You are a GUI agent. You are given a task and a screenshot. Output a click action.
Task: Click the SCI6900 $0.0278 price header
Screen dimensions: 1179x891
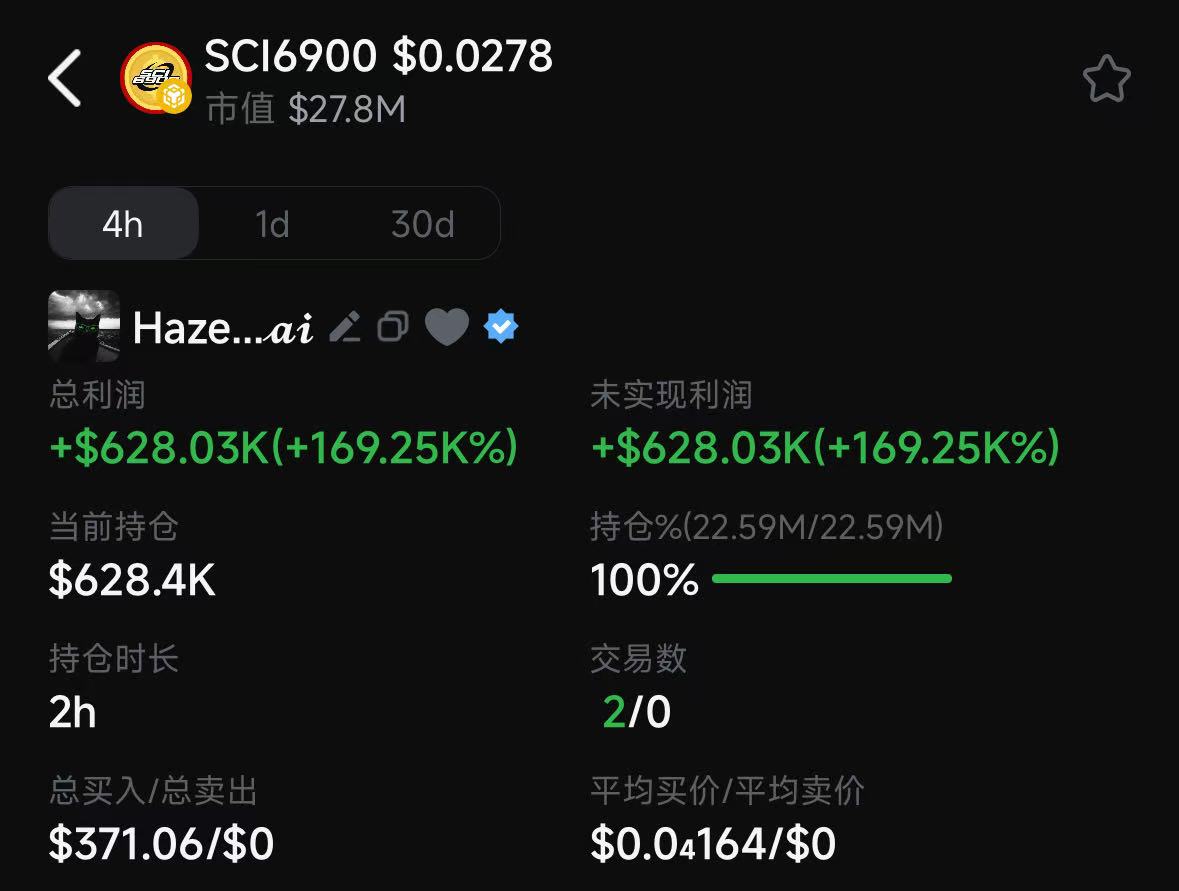click(x=378, y=57)
